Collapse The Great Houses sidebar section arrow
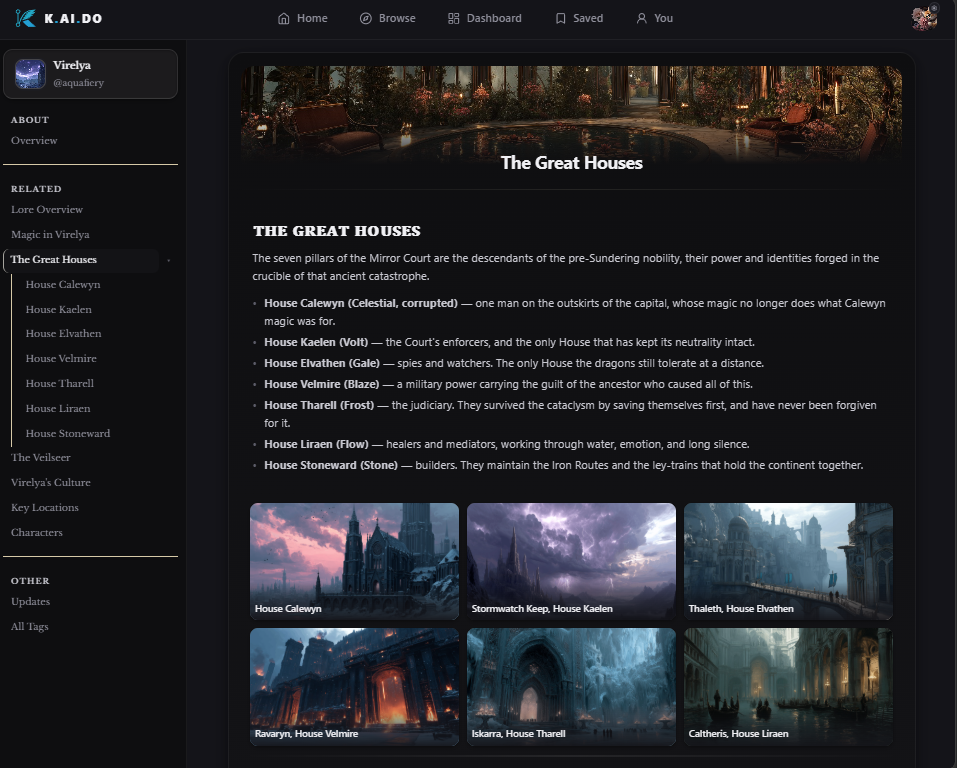Viewport: 957px width, 768px height. tap(168, 260)
